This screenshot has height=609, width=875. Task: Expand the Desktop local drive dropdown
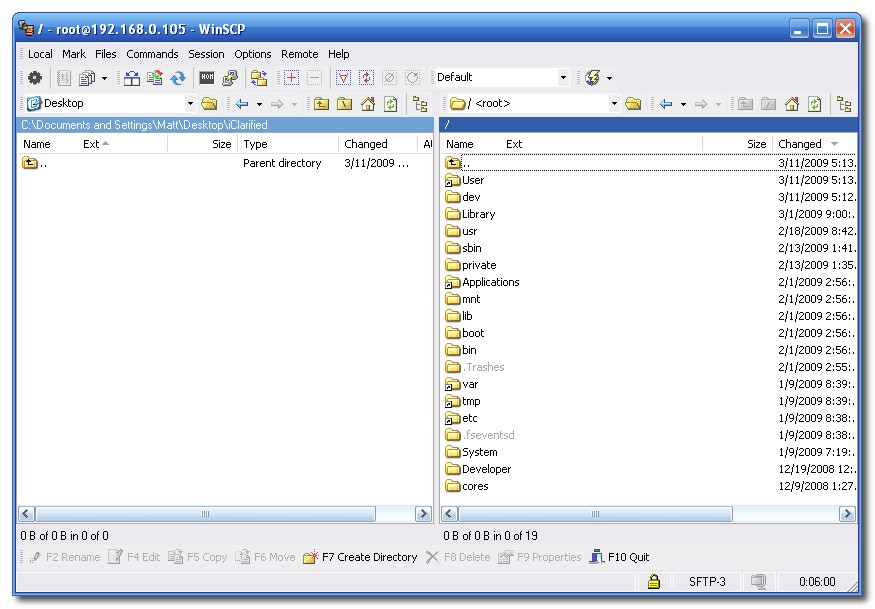point(190,104)
